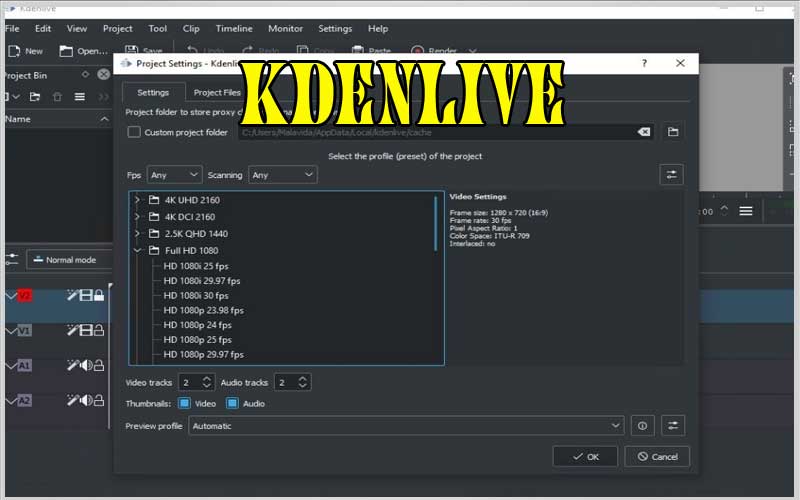Open the Scanning dropdown
Viewport: 800px width, 500px height.
283,175
